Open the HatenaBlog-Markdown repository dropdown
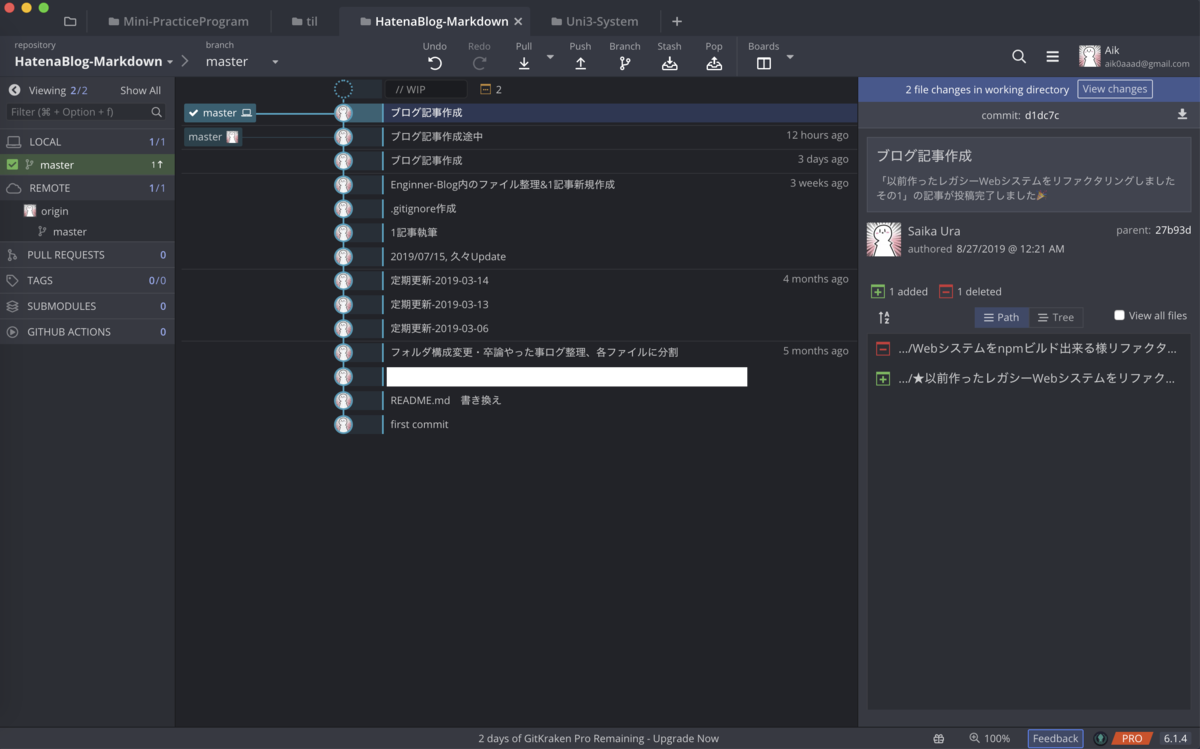The height and width of the screenshot is (749, 1200). click(171, 60)
